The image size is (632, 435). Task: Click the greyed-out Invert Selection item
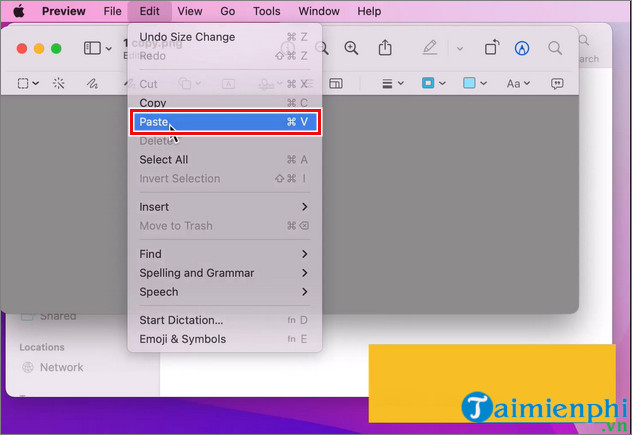(x=224, y=179)
